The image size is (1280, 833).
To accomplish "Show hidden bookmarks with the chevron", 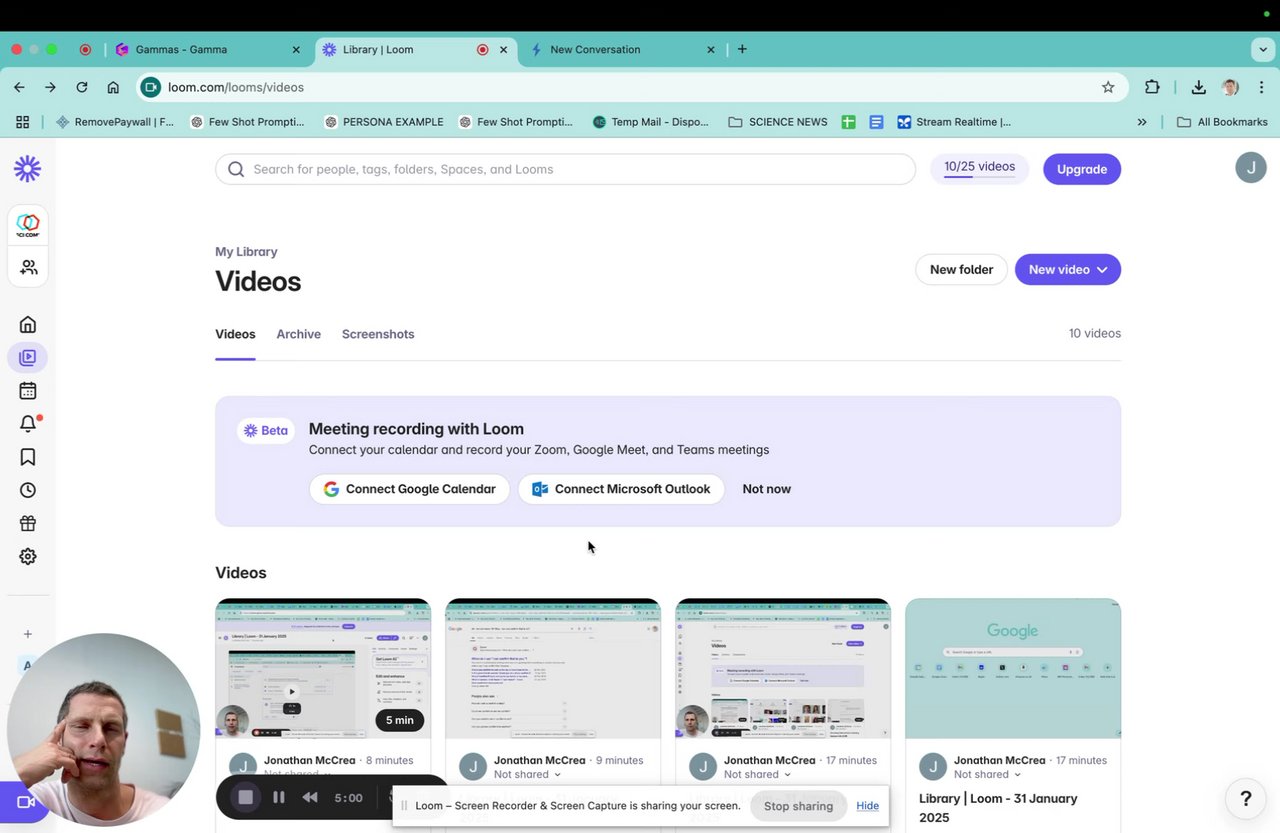I will click(1142, 122).
